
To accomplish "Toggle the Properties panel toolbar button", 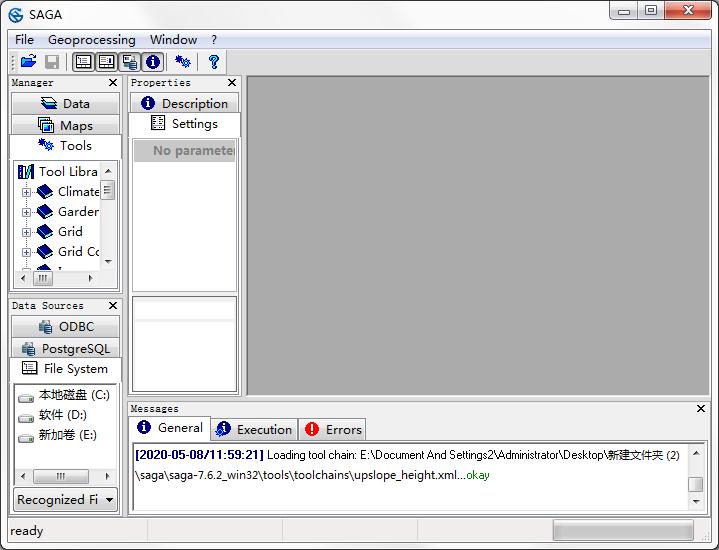I will [x=106, y=61].
